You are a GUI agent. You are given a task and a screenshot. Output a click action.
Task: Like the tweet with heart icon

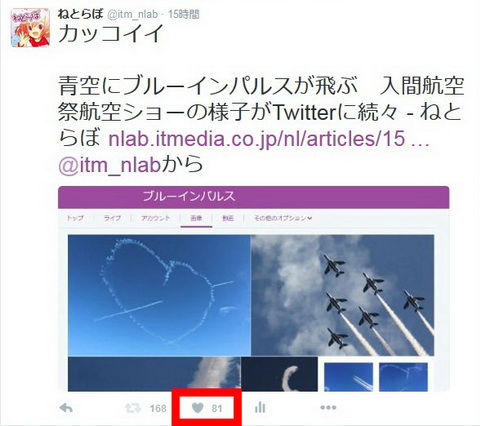198,407
